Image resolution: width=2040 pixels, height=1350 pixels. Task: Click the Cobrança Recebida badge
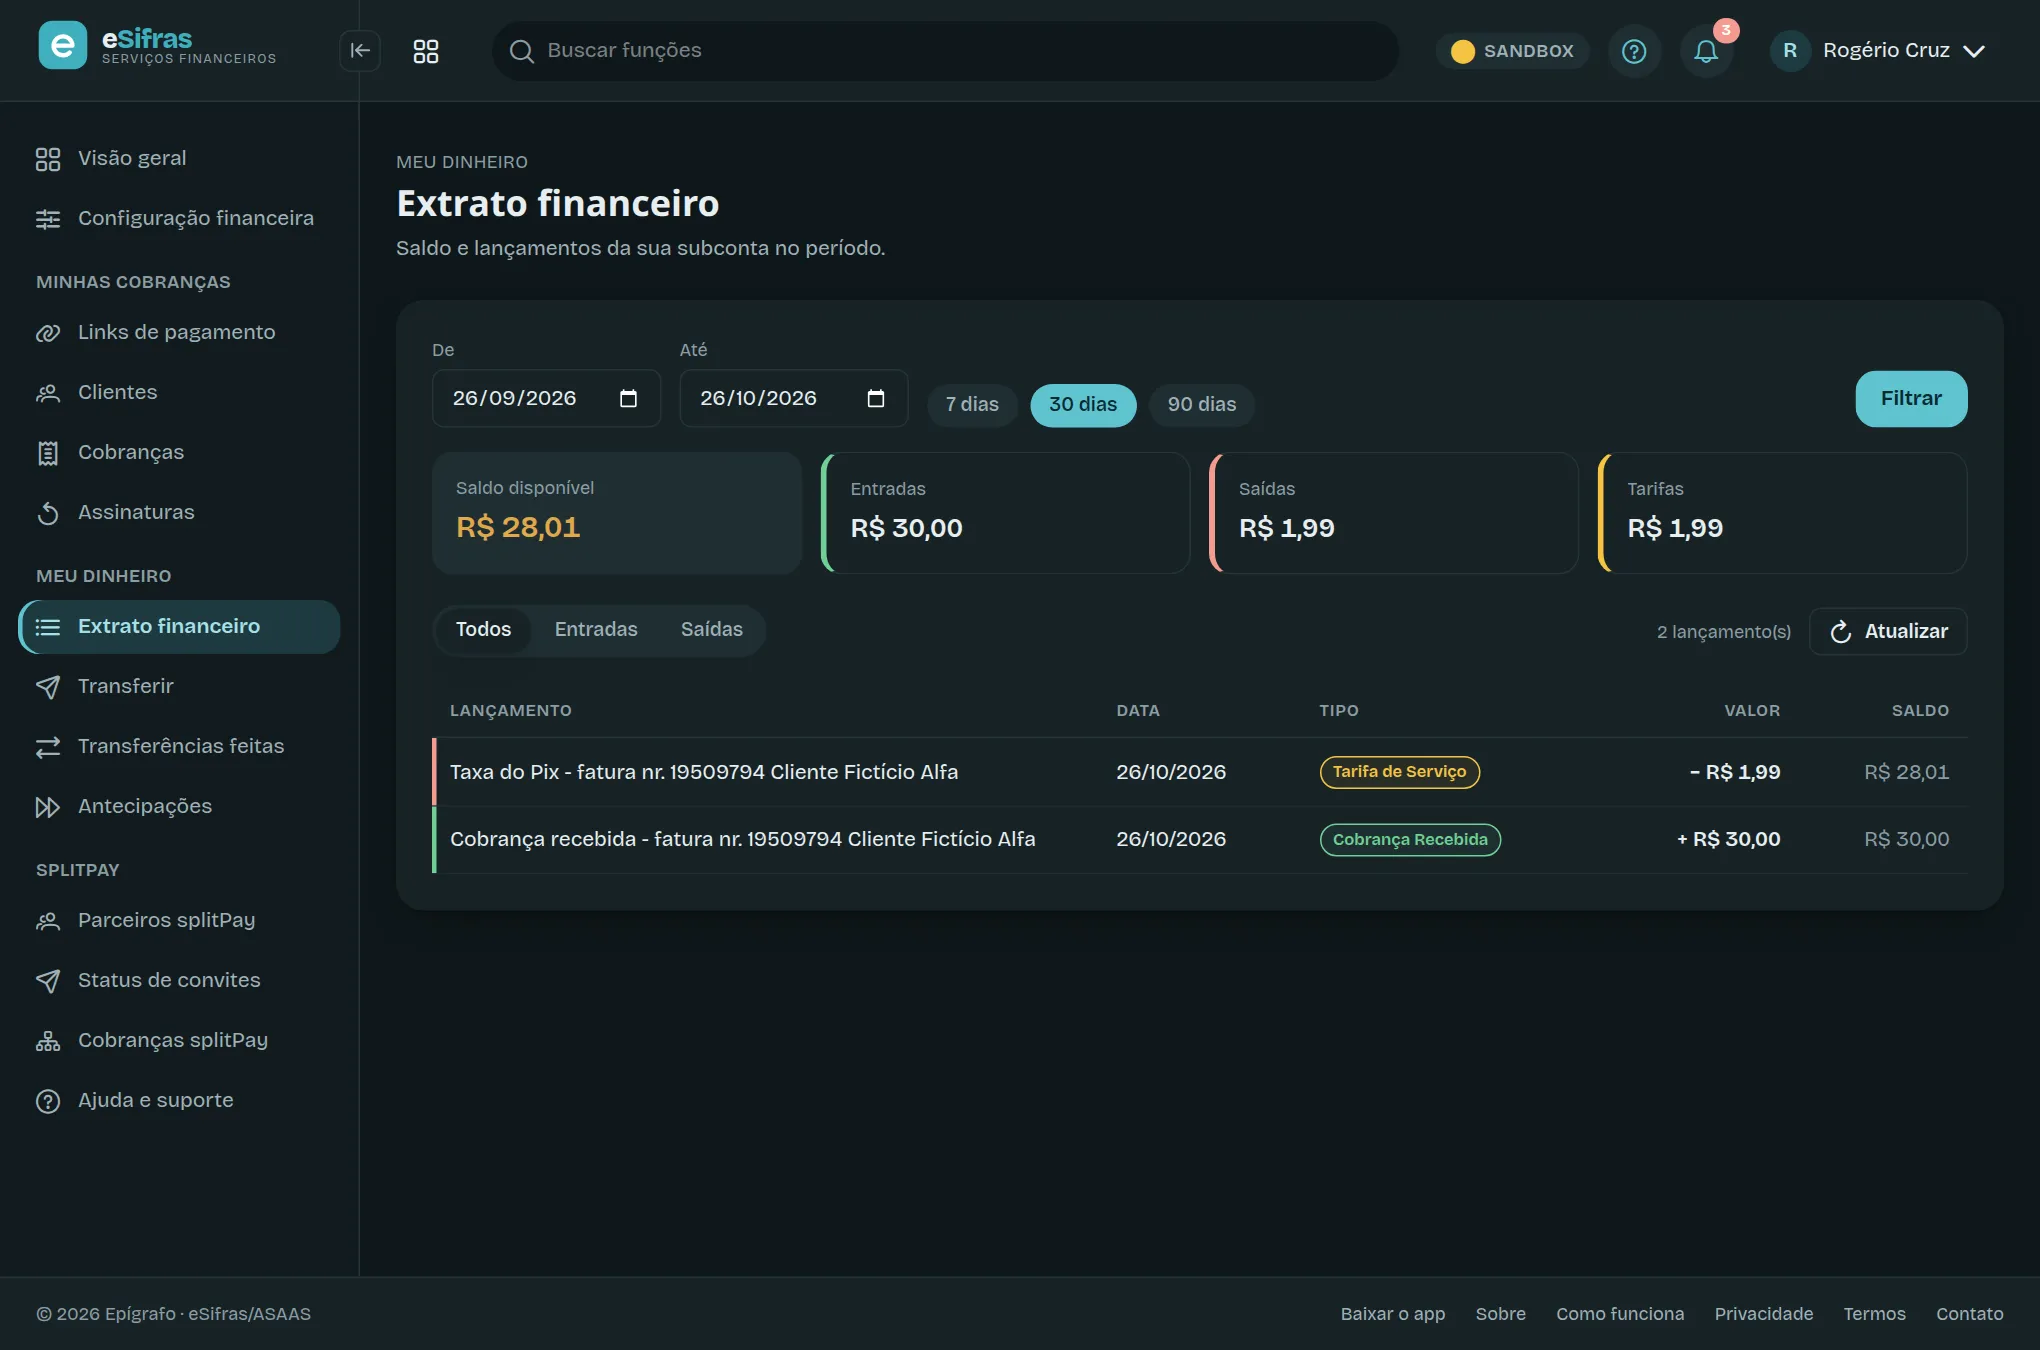(x=1410, y=840)
